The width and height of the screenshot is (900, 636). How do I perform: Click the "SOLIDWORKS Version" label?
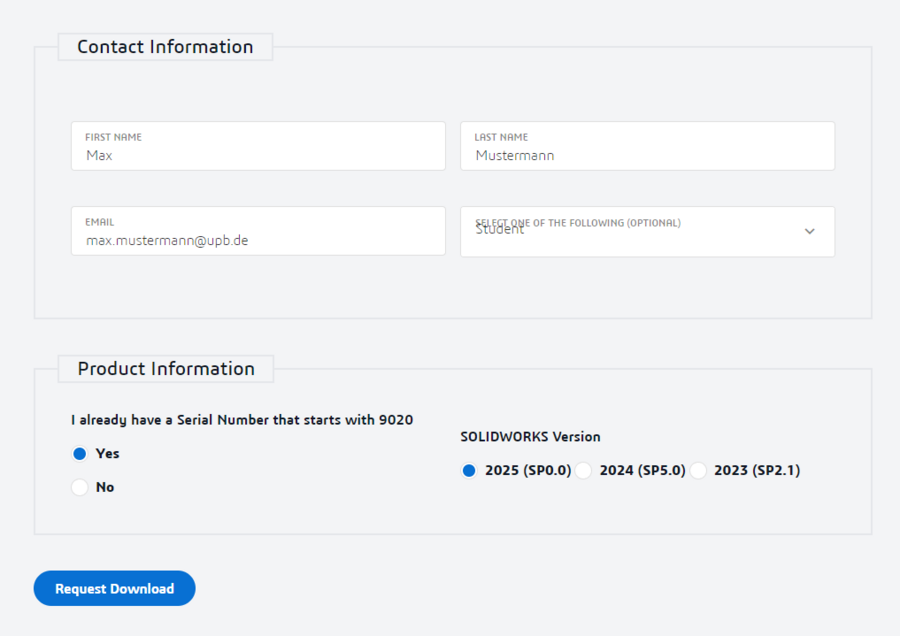(530, 437)
